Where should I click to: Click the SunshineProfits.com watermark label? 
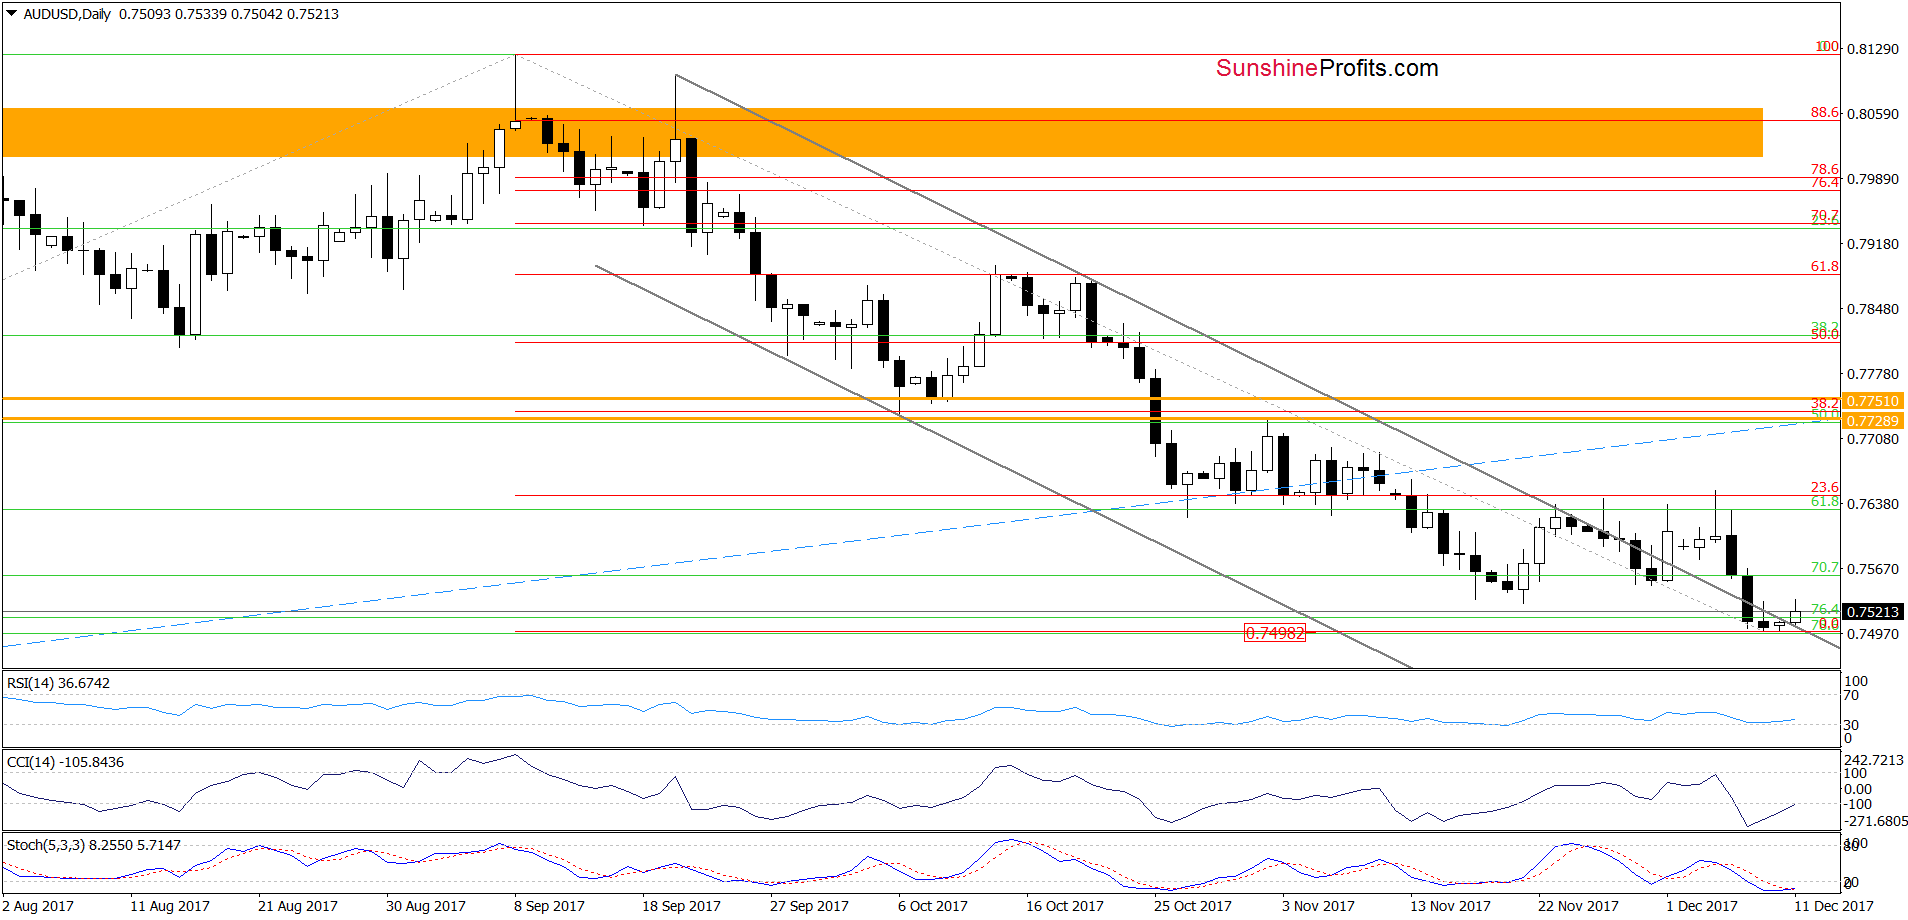(1327, 68)
